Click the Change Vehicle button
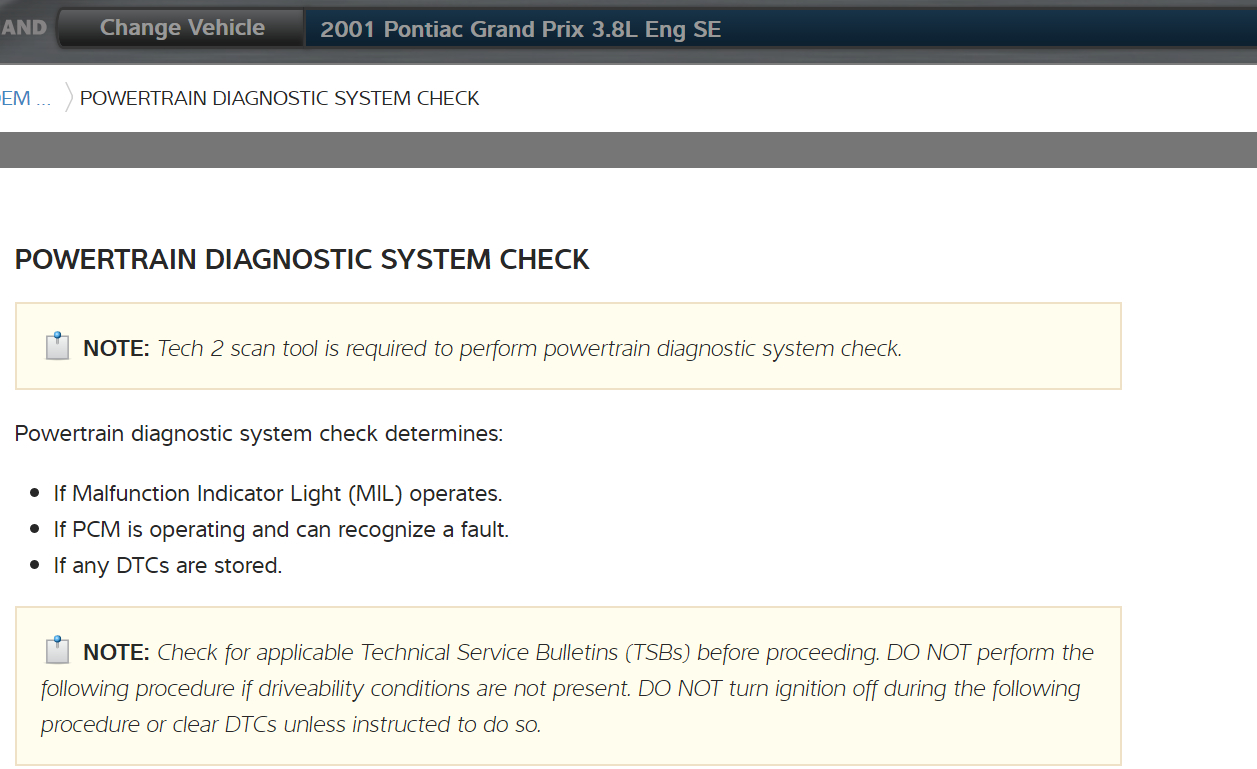Screen dimensions: 1257x769 click(182, 28)
